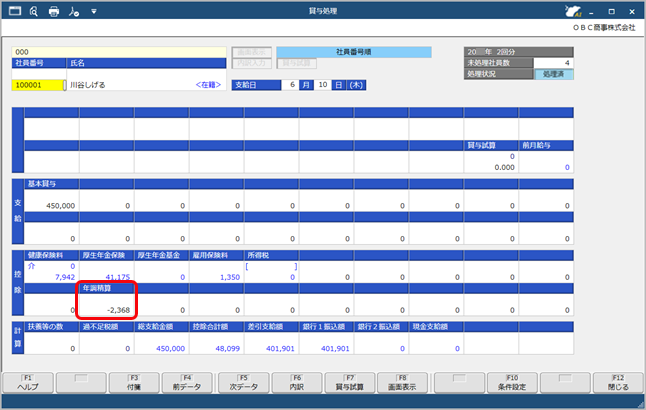
Task: Click the F3 付箋 button
Action: point(134,383)
